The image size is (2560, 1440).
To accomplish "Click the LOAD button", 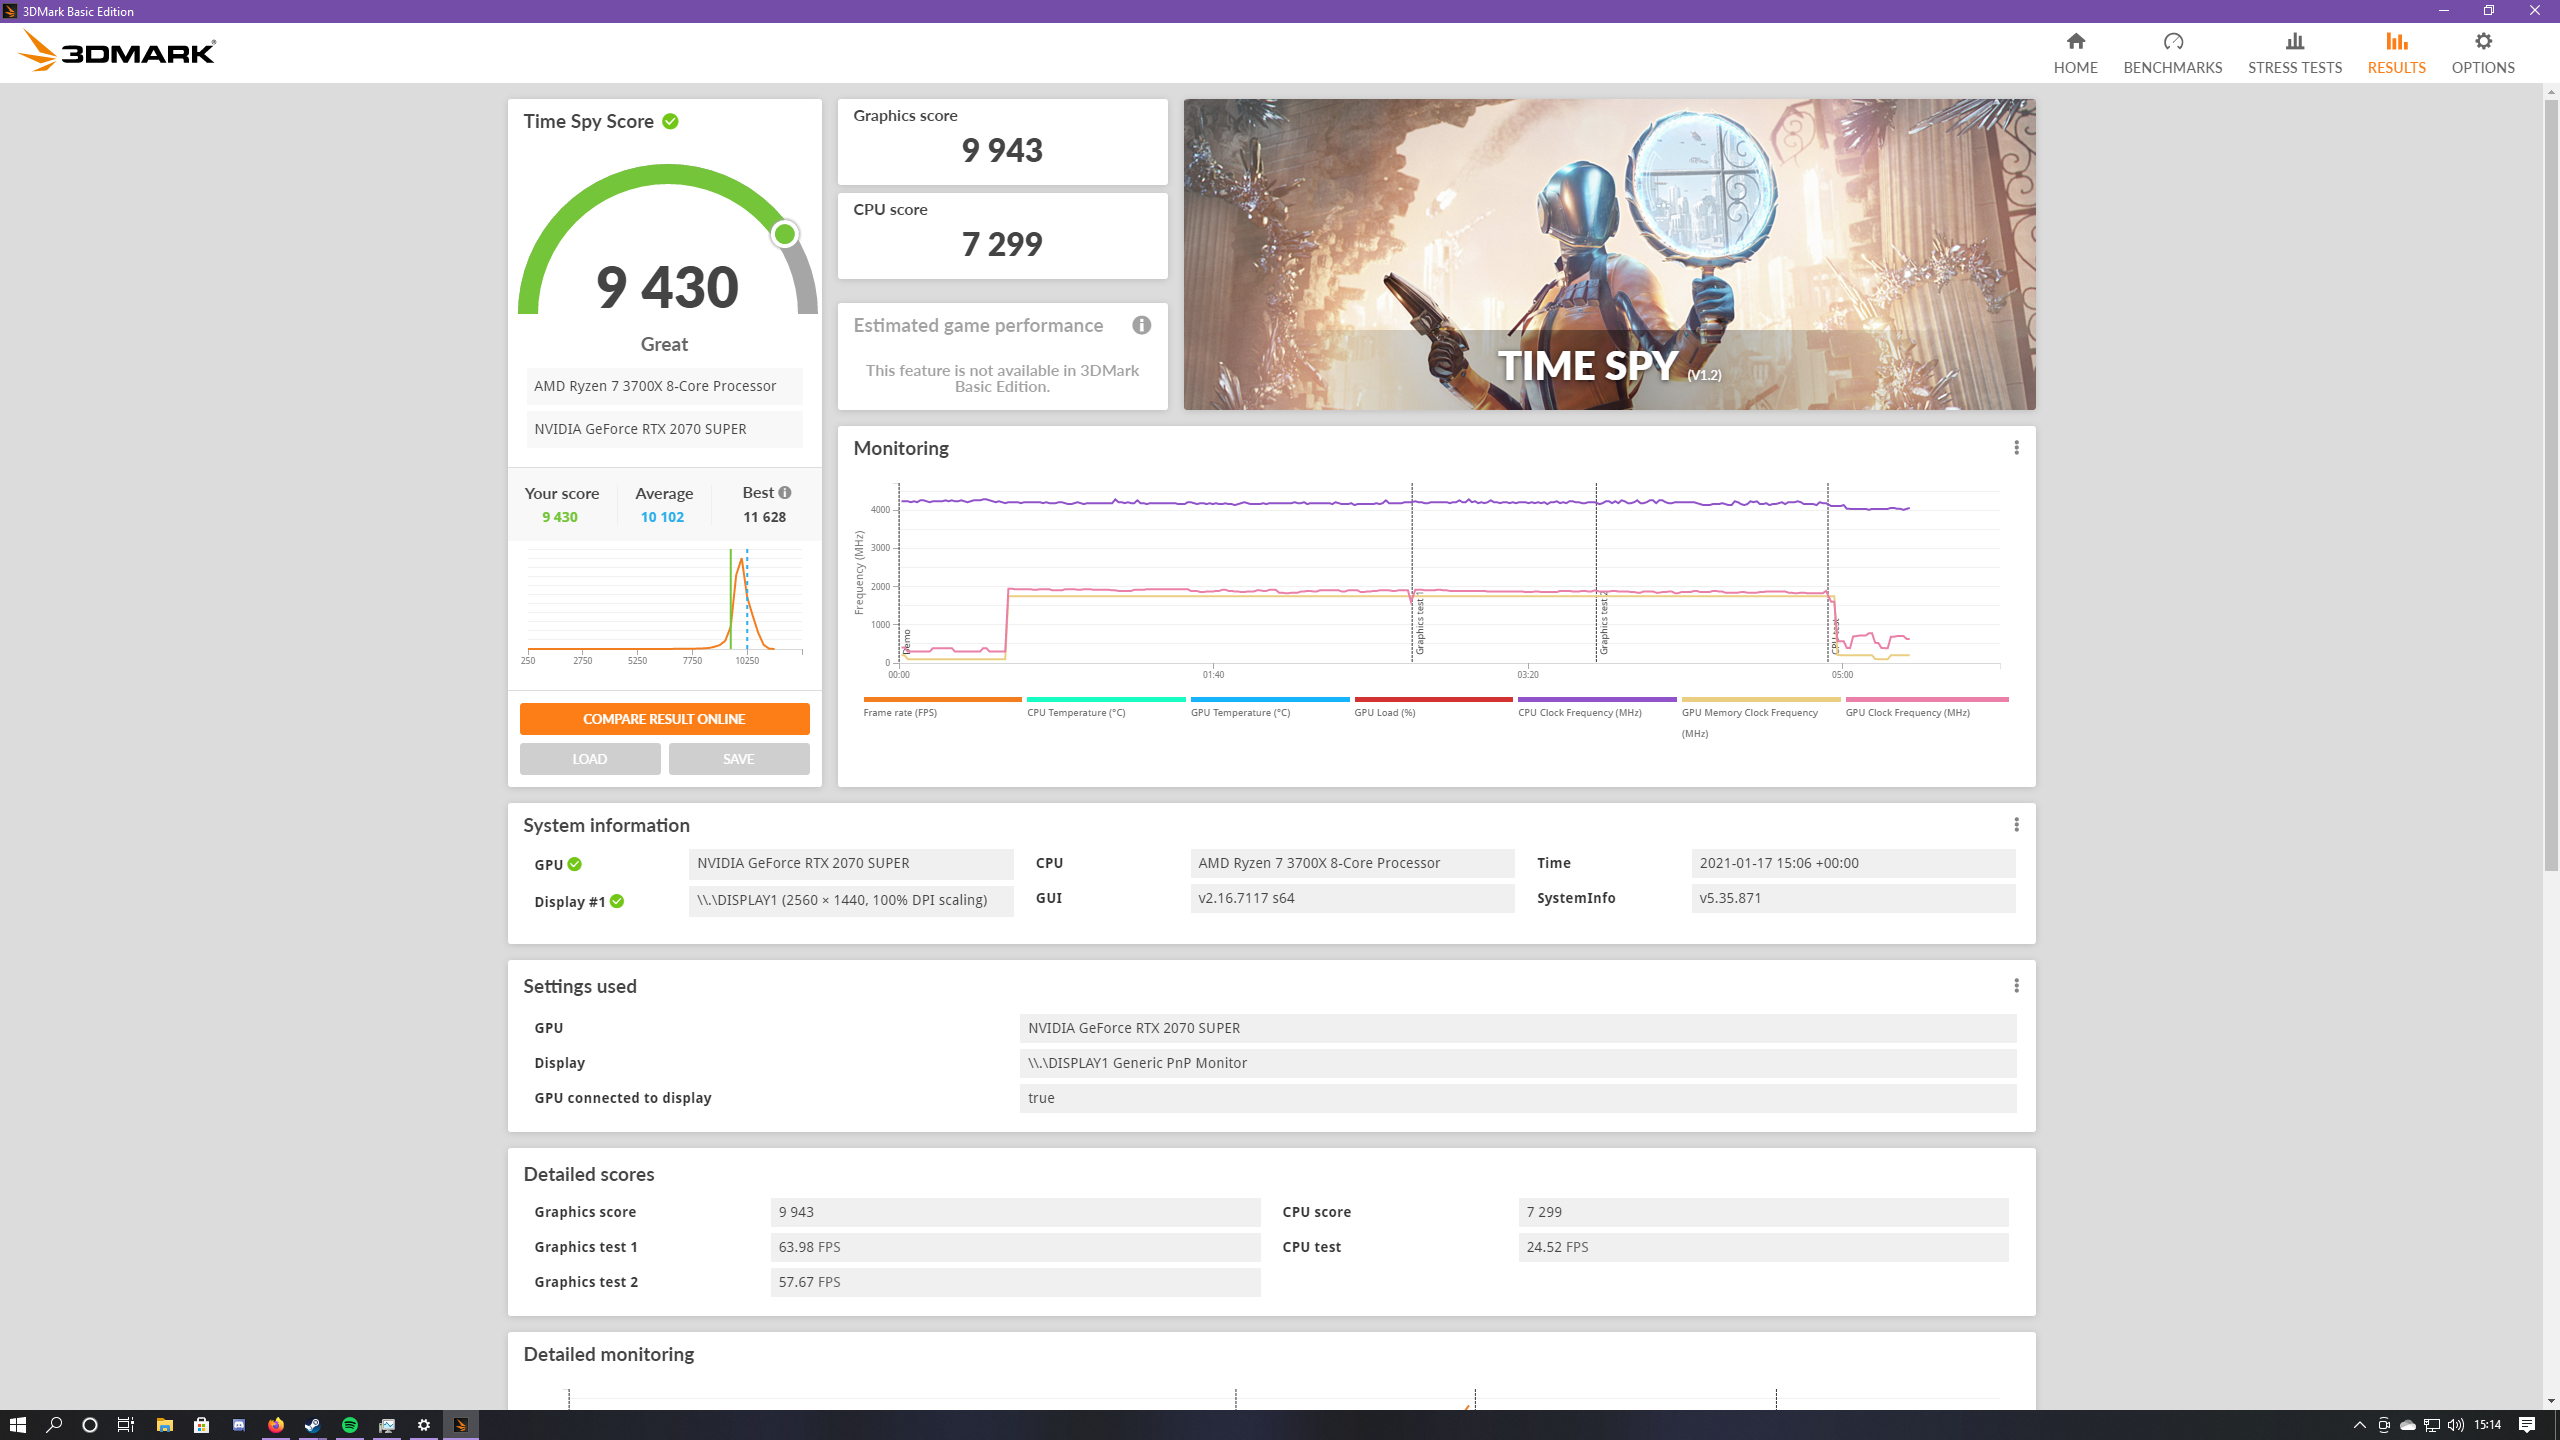I will click(x=590, y=759).
